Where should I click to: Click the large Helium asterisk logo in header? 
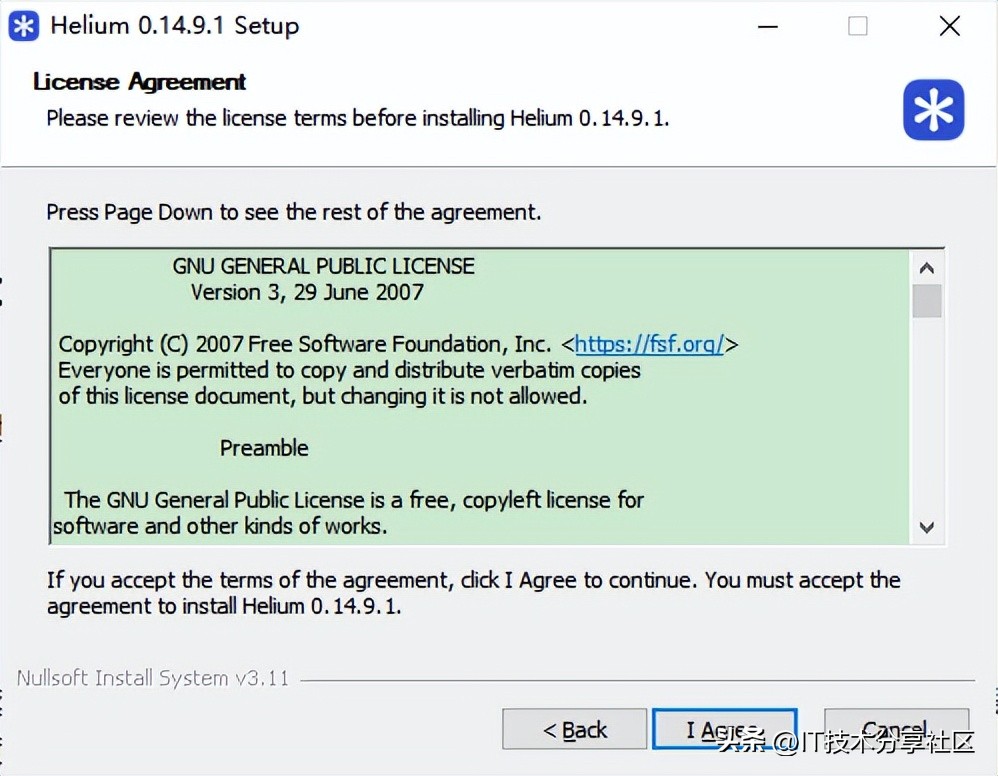pyautogui.click(x=933, y=109)
